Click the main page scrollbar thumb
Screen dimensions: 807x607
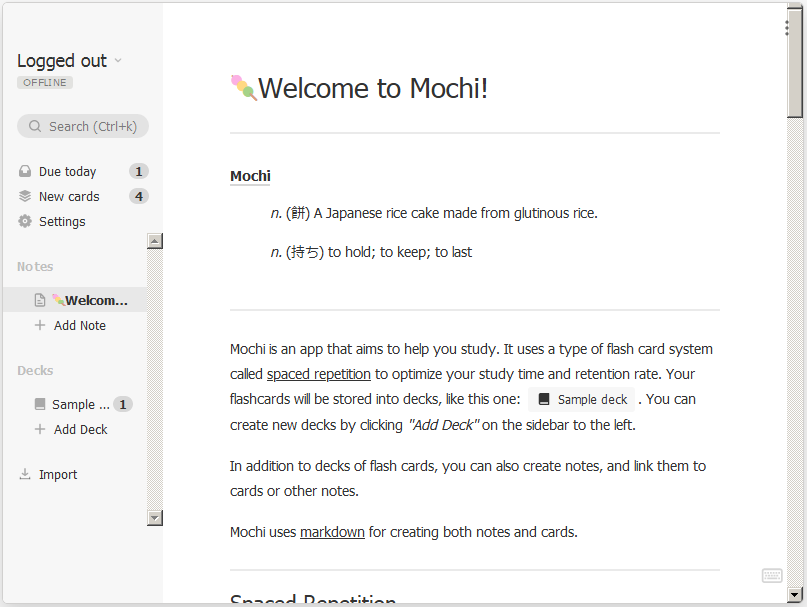tap(795, 64)
